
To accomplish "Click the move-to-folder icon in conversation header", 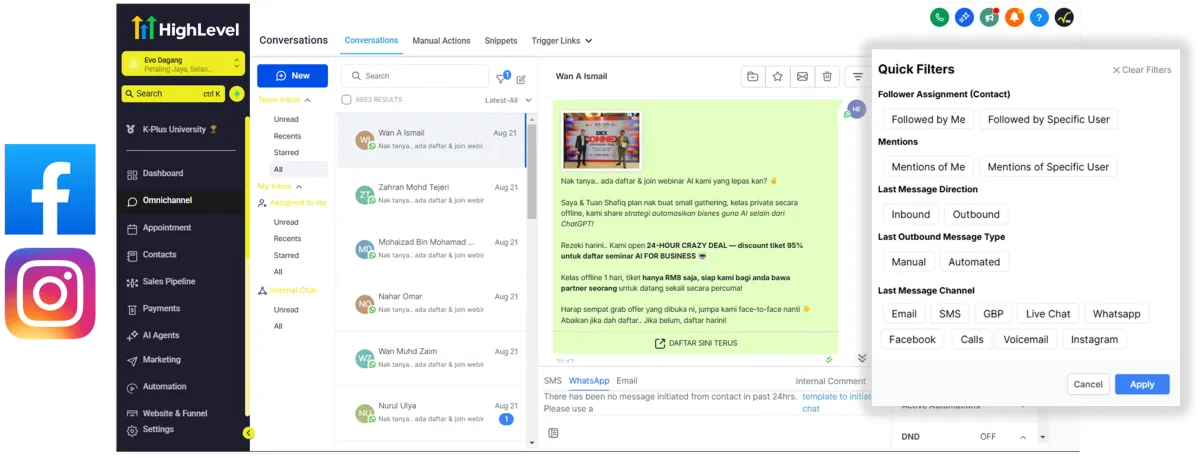I will [752, 76].
